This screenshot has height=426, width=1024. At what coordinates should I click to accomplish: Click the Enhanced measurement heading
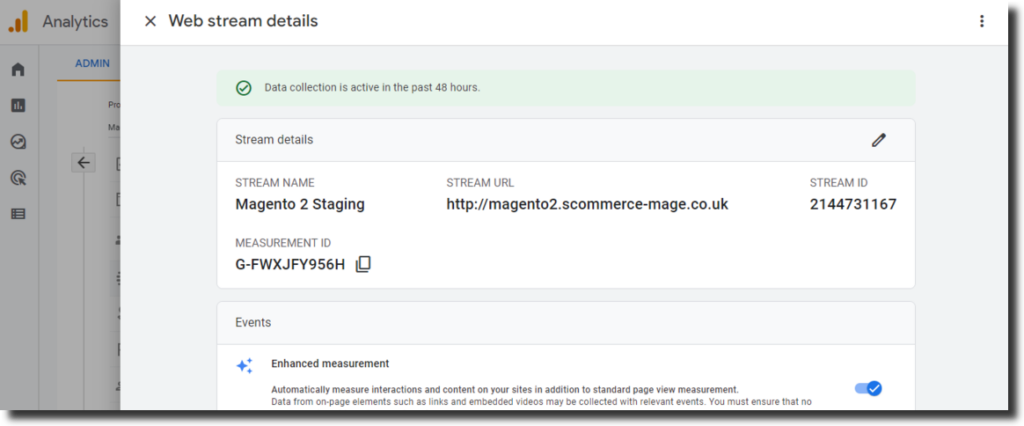330,363
